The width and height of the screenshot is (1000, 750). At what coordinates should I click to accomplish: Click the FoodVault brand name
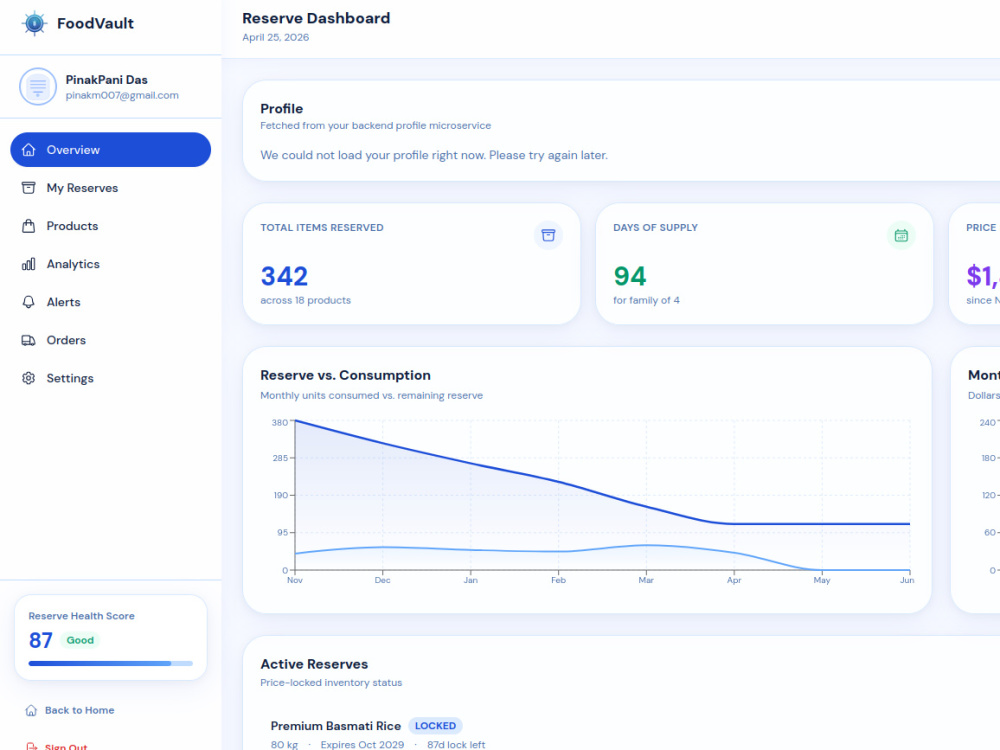[95, 24]
